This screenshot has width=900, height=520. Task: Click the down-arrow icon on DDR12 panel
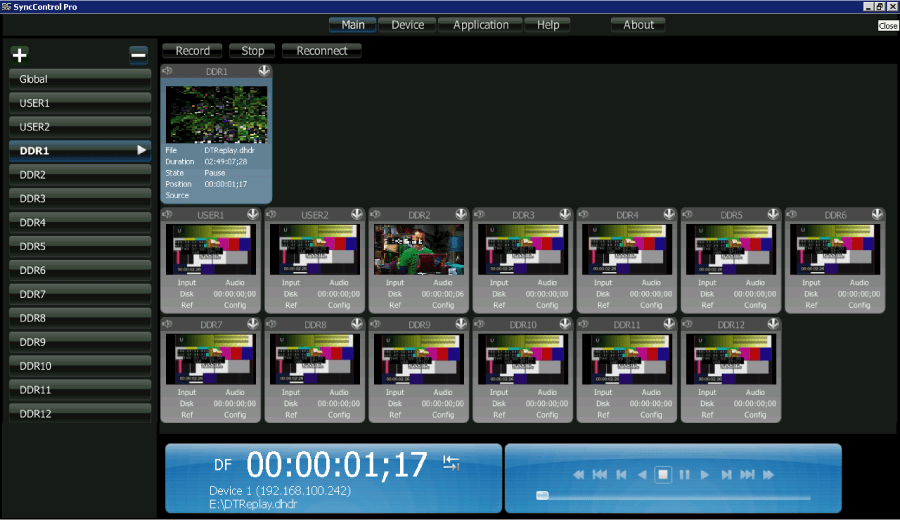click(773, 324)
